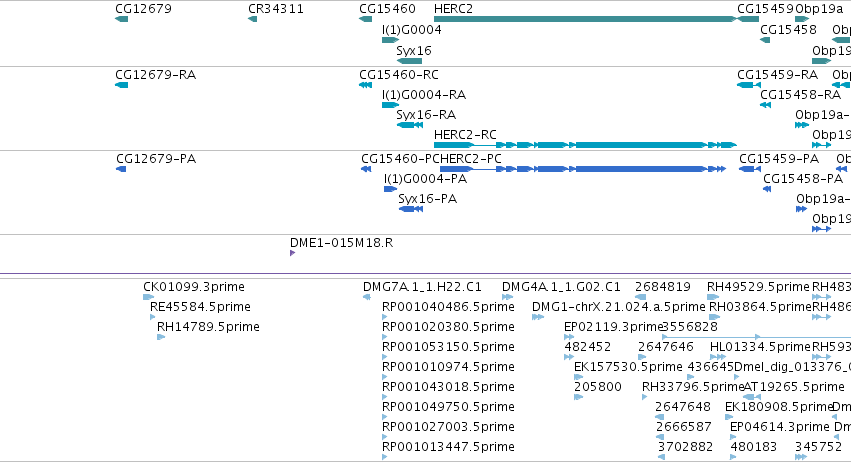
Task: Open the RH14789.5prime EST label
Action: [x=208, y=327]
